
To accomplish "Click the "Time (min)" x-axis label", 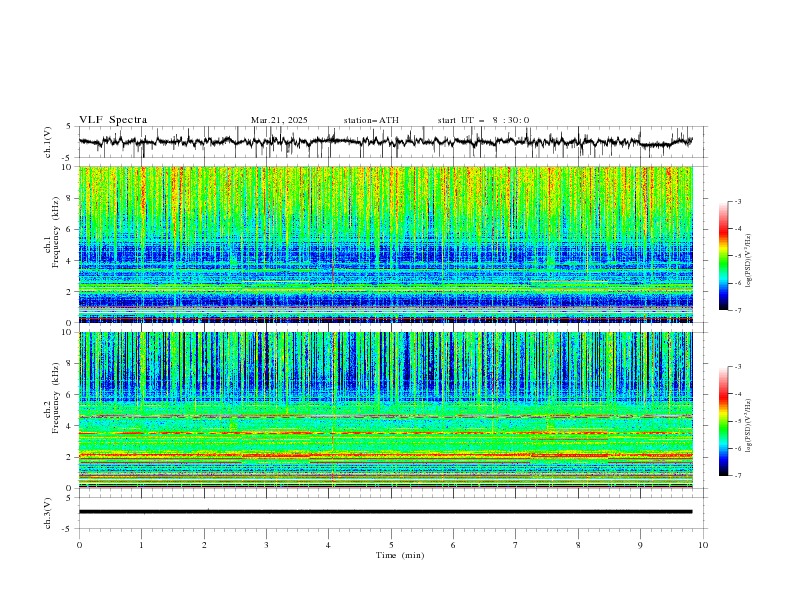I will coord(400,555).
